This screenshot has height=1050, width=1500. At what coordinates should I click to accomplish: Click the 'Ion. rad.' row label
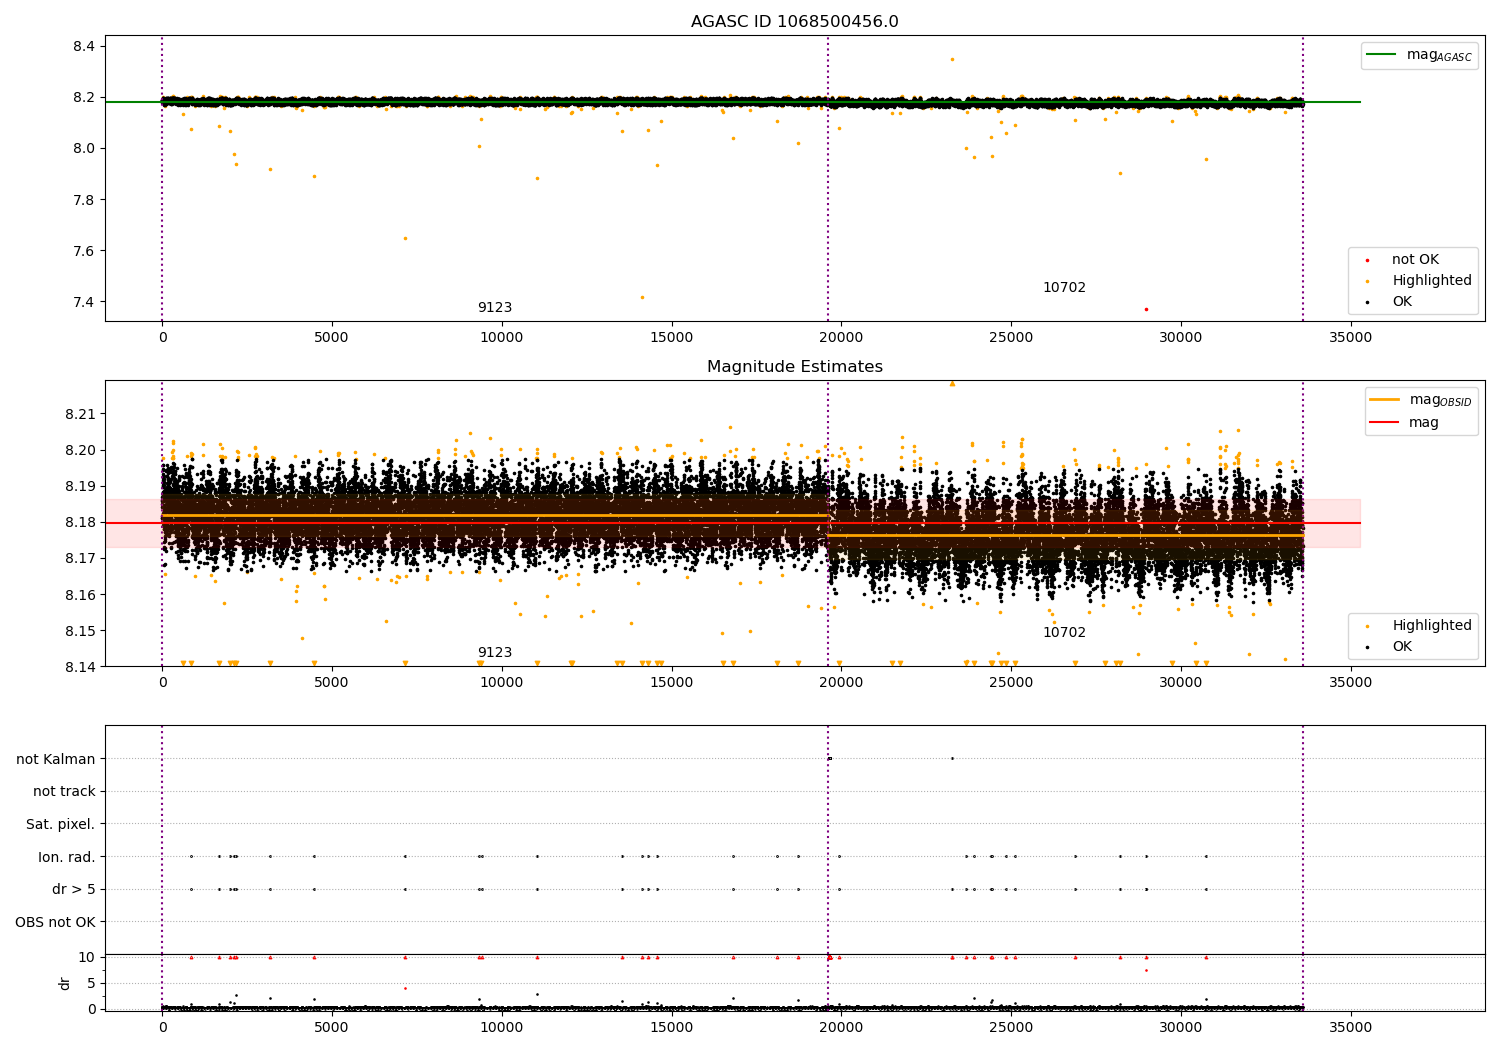[x=67, y=857]
